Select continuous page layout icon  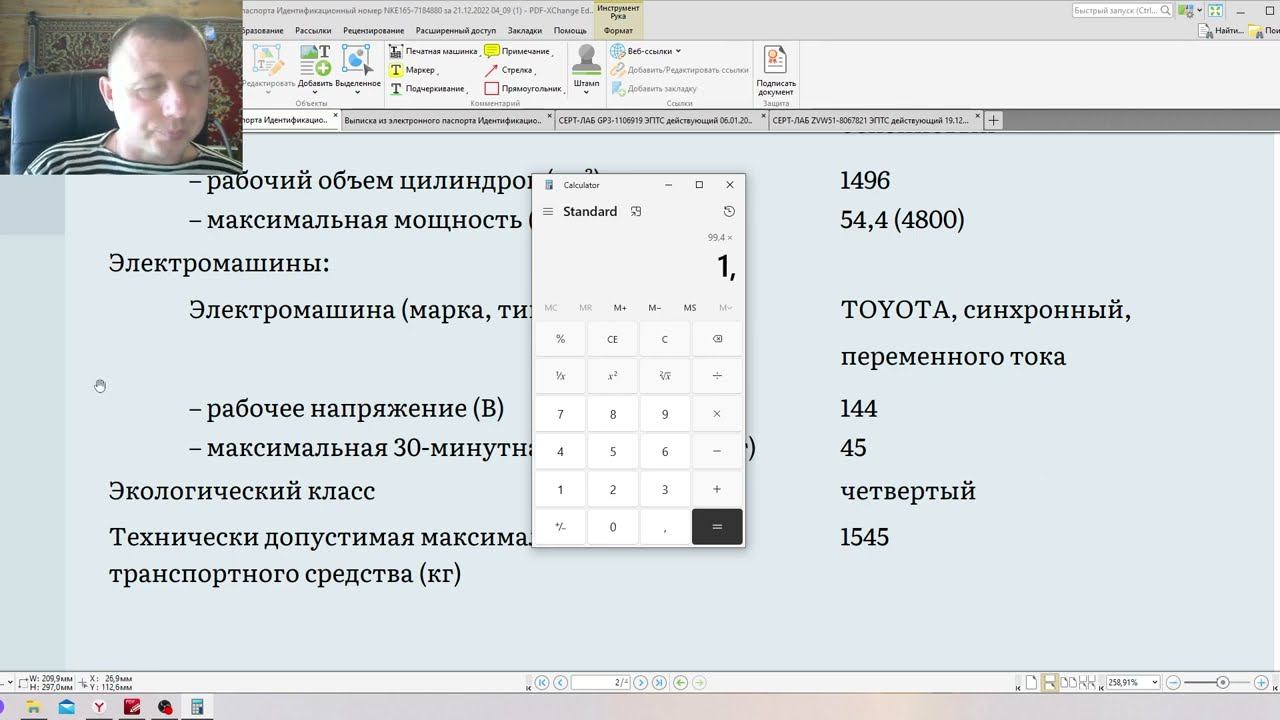click(1050, 682)
